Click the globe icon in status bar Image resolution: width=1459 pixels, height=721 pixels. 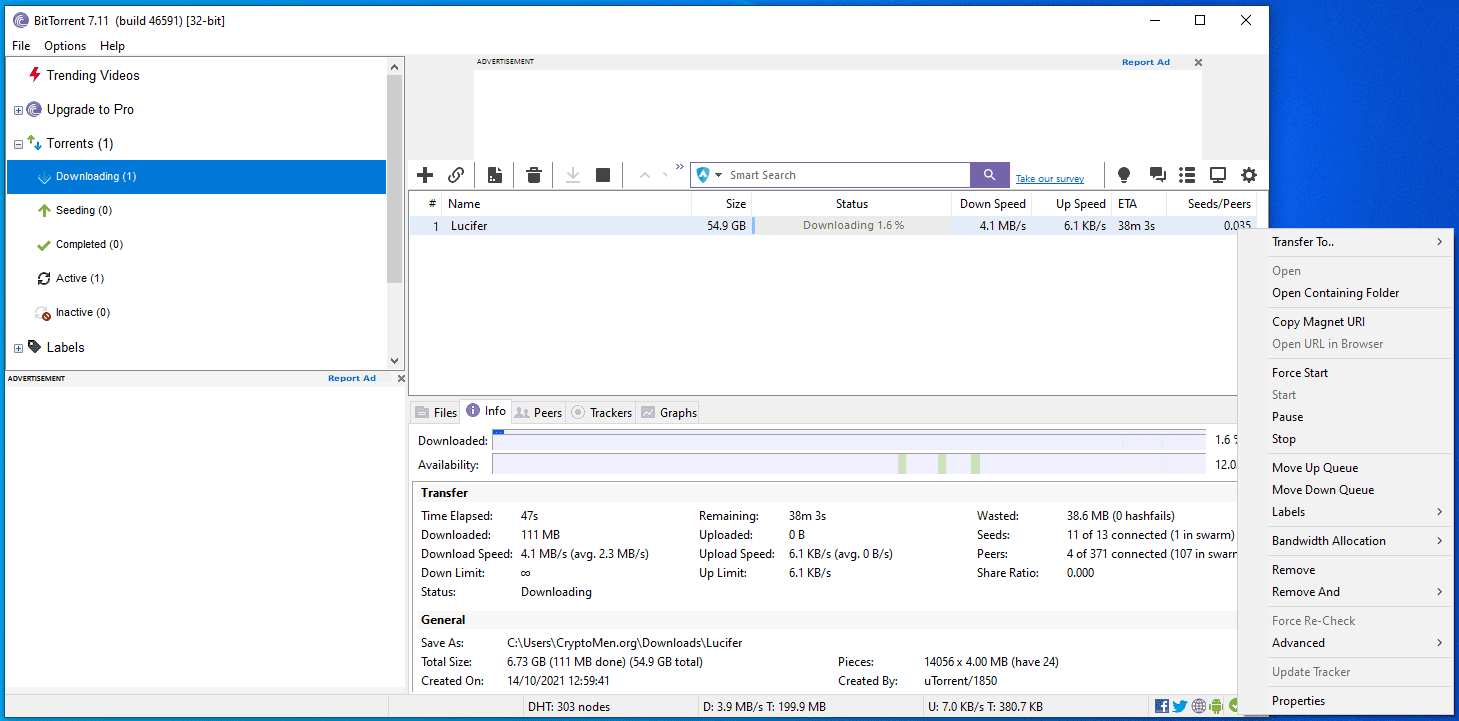point(1198,706)
